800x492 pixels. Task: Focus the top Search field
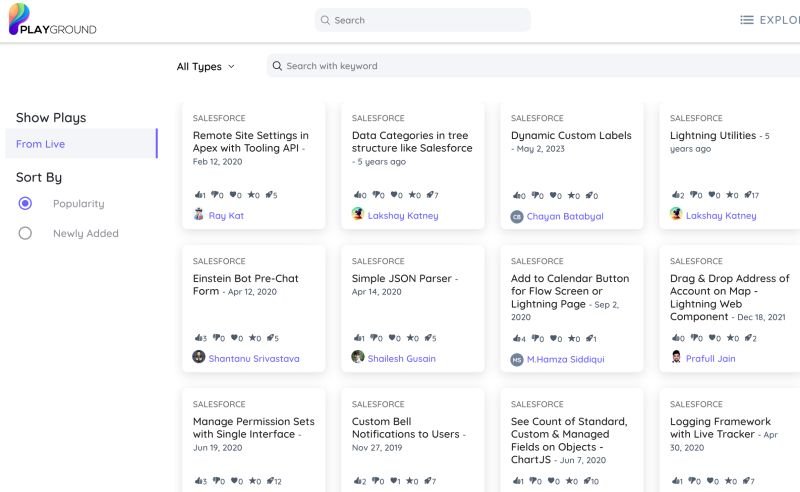(422, 20)
